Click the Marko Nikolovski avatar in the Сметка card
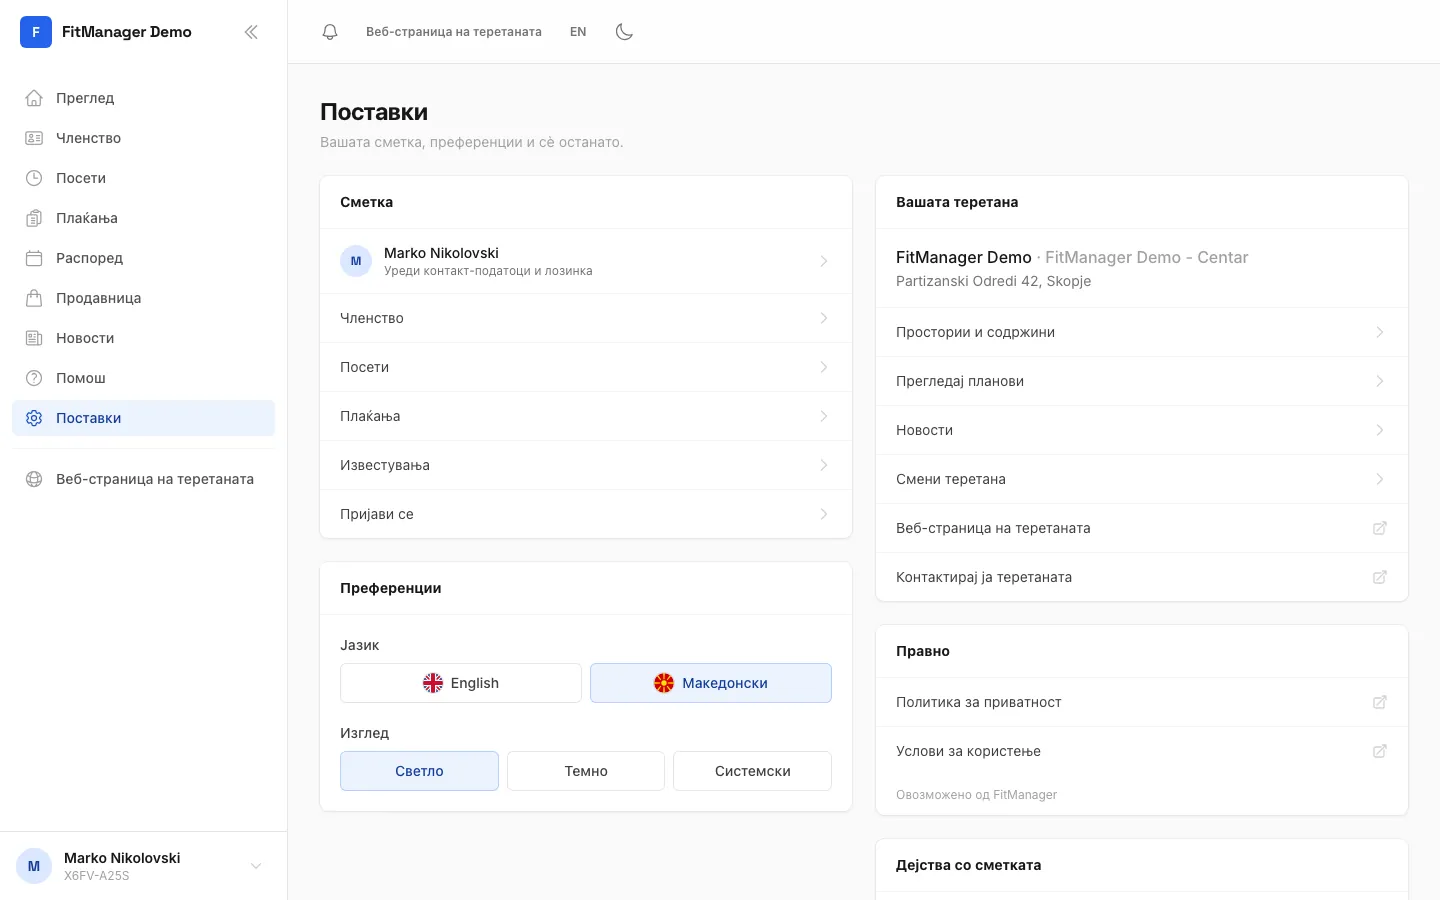The width and height of the screenshot is (1440, 900). coord(356,261)
